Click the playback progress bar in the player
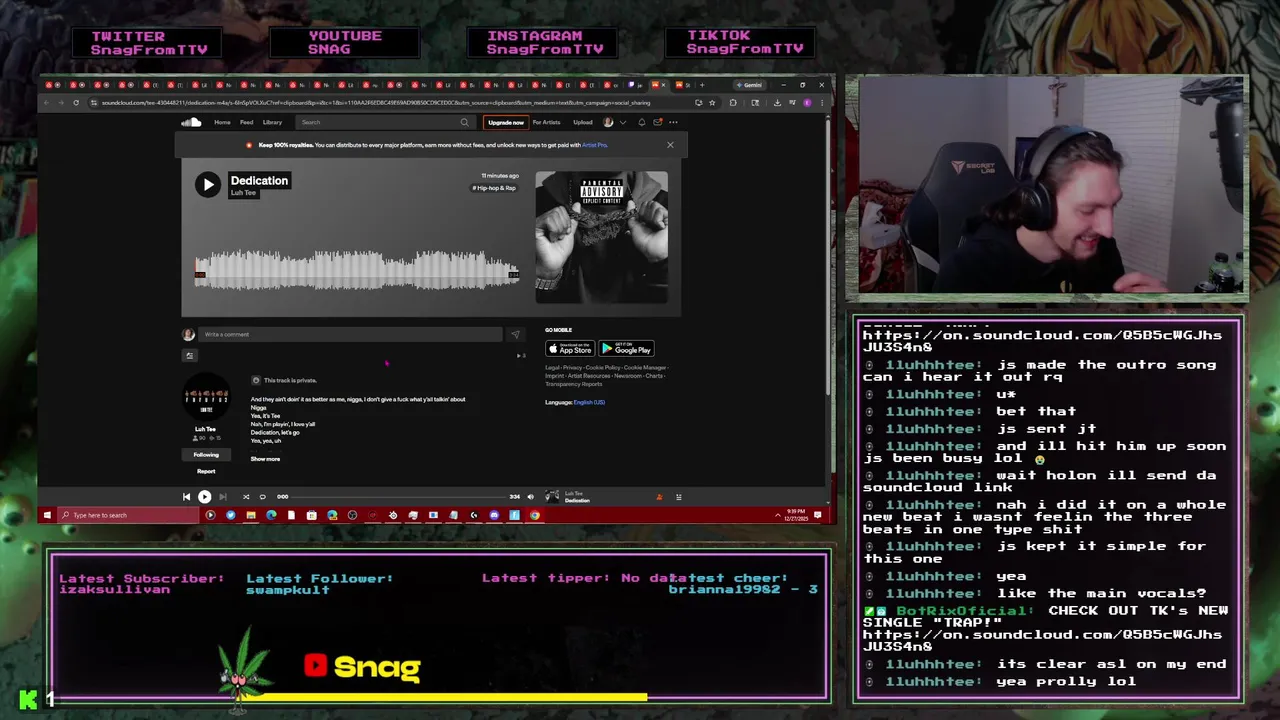 click(x=398, y=496)
